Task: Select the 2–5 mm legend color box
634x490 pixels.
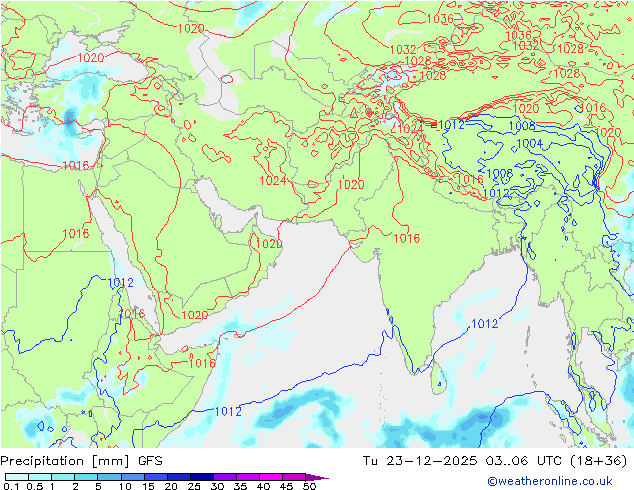Action: [86, 477]
